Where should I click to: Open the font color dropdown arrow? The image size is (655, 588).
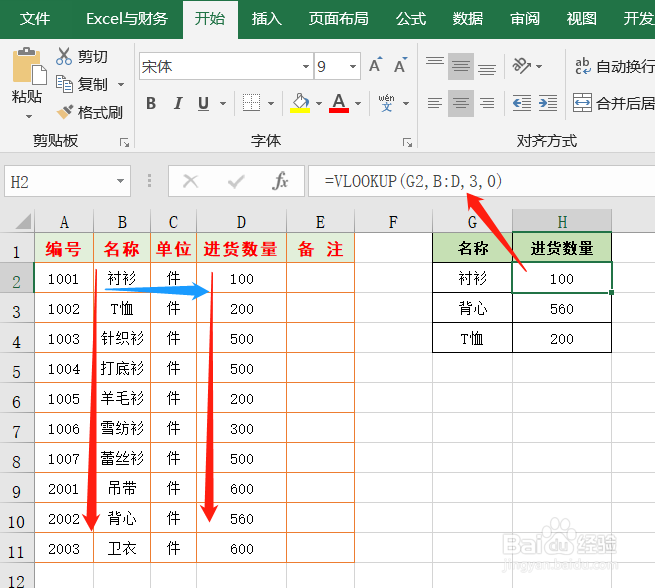(358, 103)
